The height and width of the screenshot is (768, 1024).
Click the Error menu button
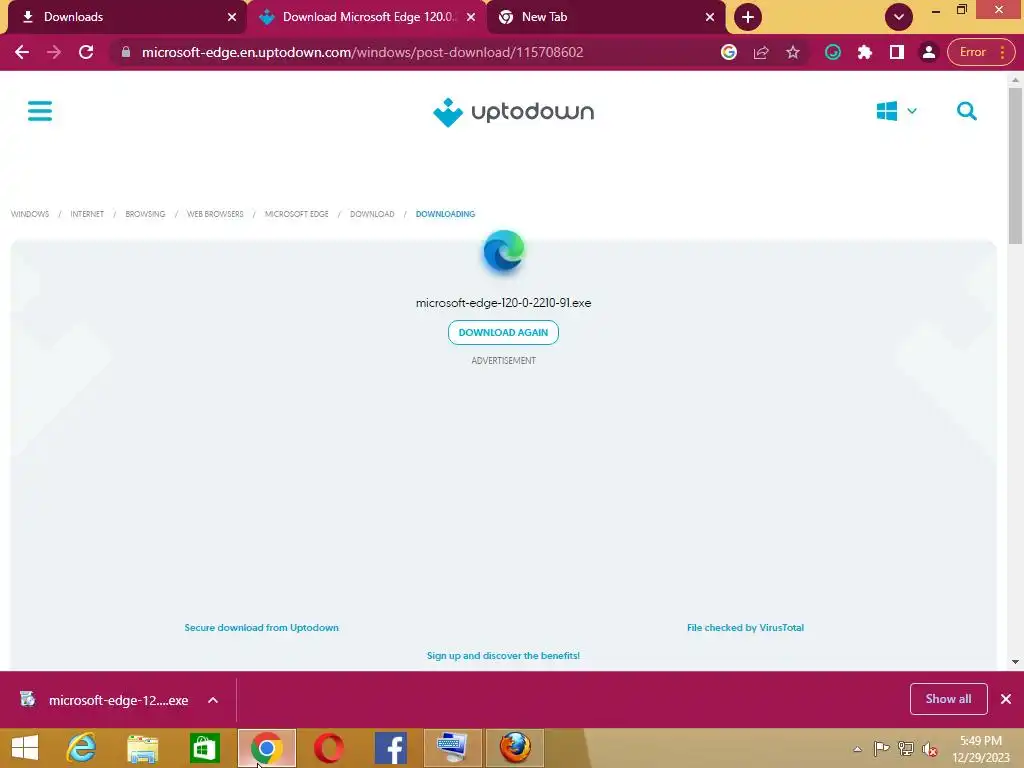click(981, 52)
